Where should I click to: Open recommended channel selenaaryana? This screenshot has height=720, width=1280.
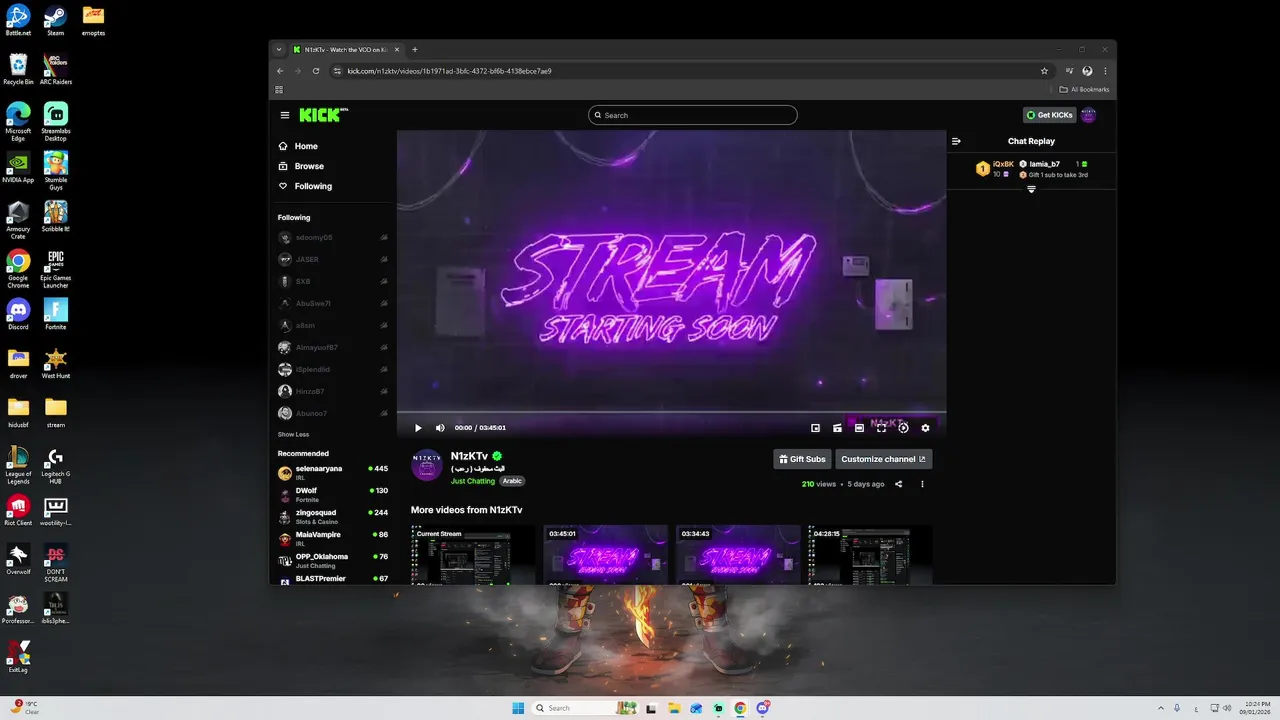333,472
